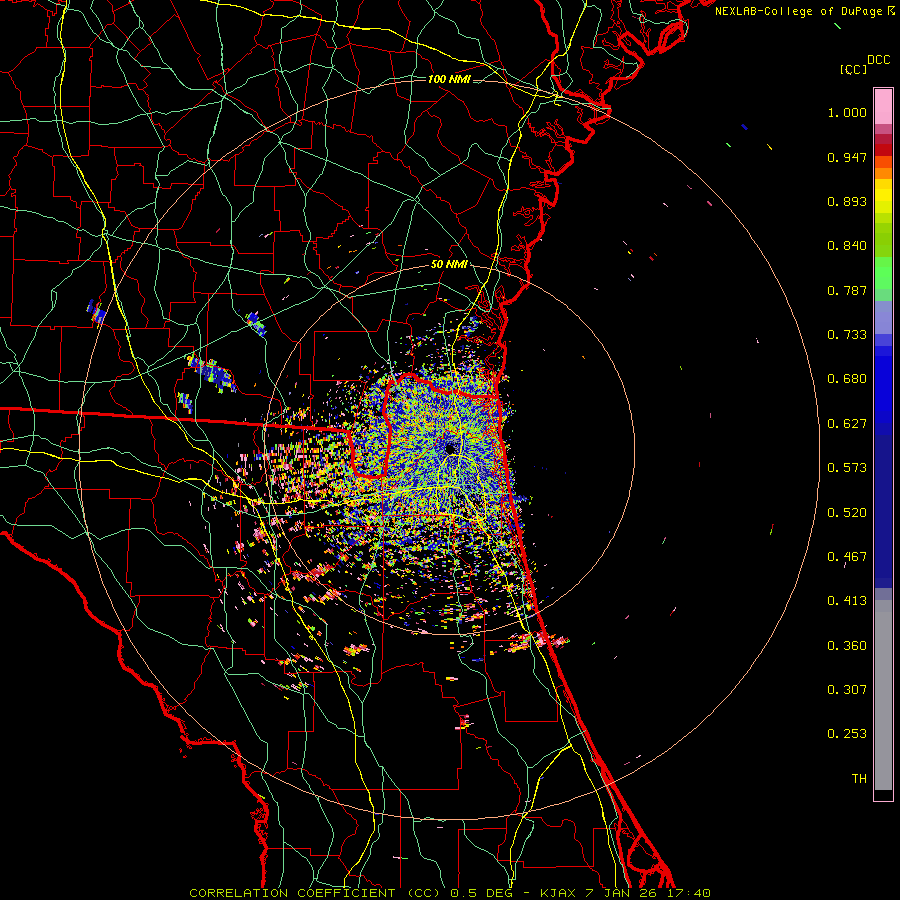Click the 0.573 color scale value

click(x=847, y=468)
